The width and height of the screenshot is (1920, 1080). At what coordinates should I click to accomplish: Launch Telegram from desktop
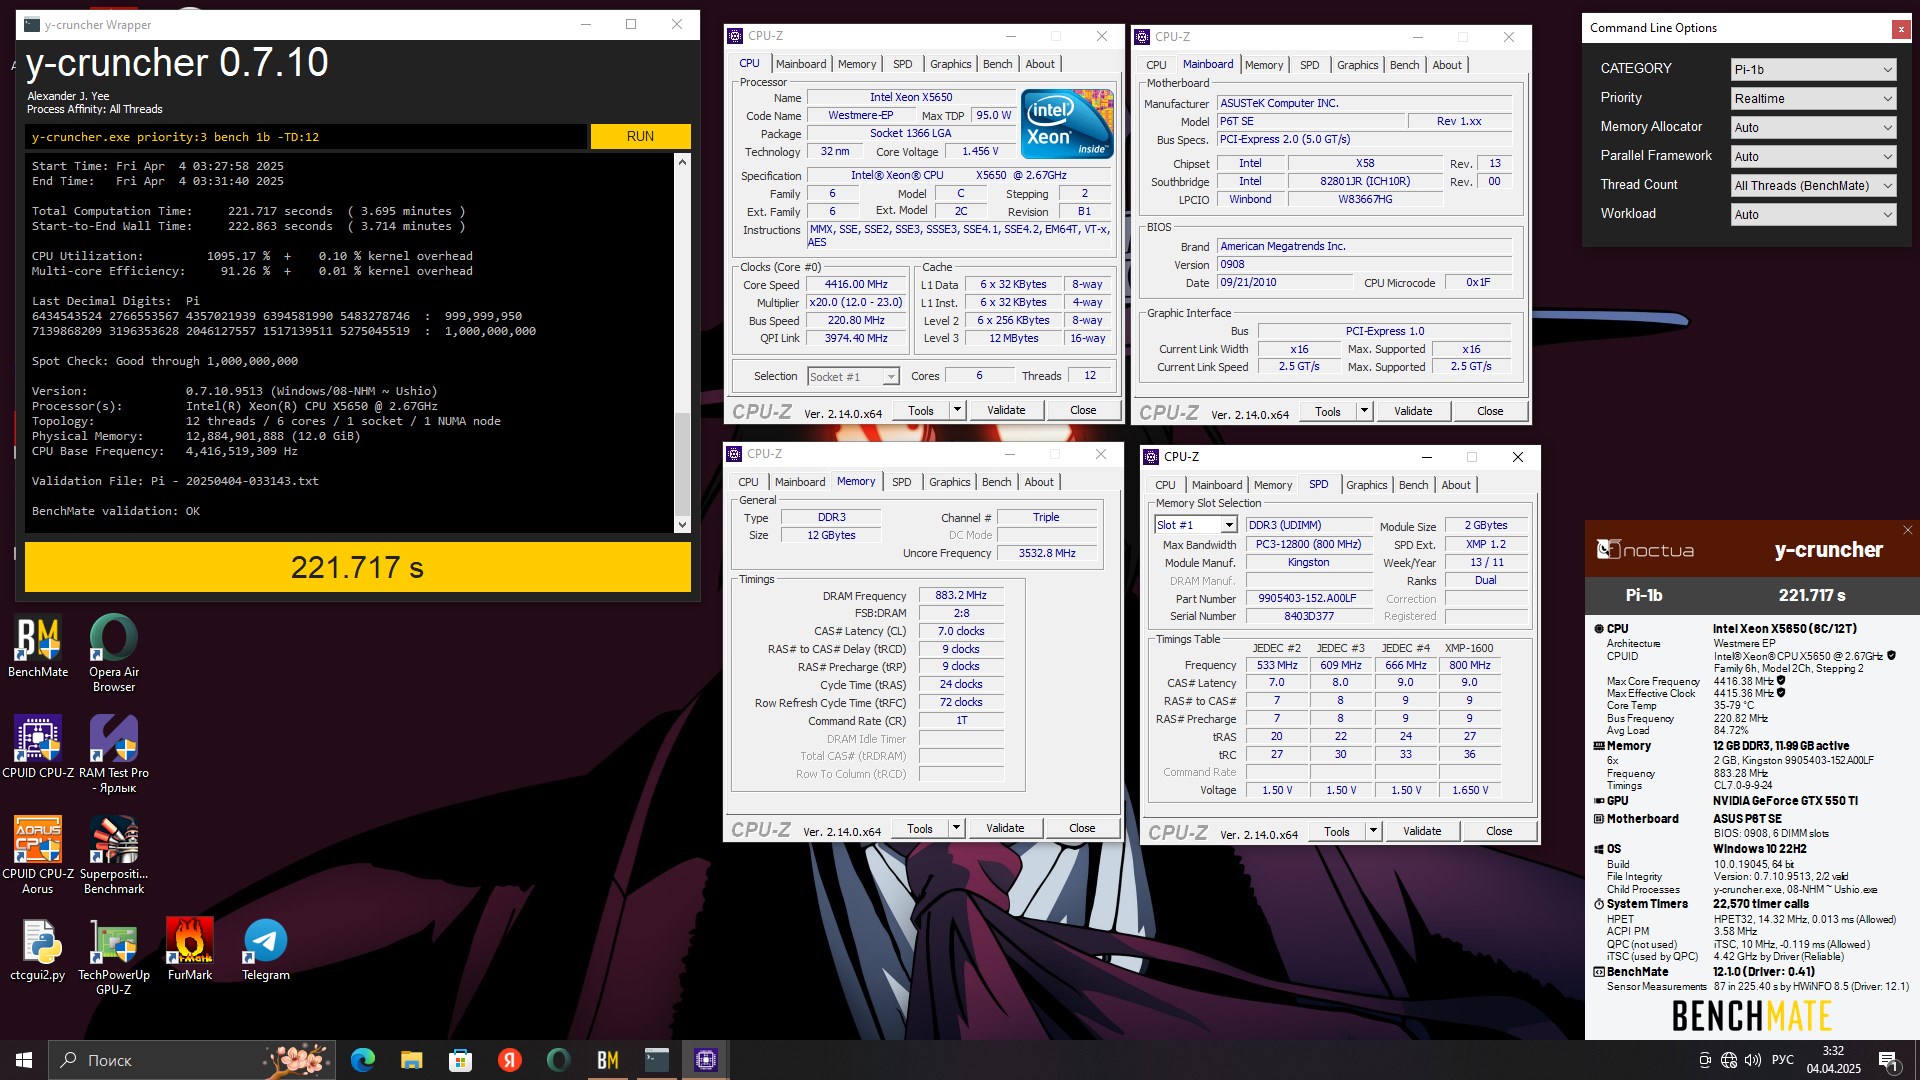tap(266, 950)
